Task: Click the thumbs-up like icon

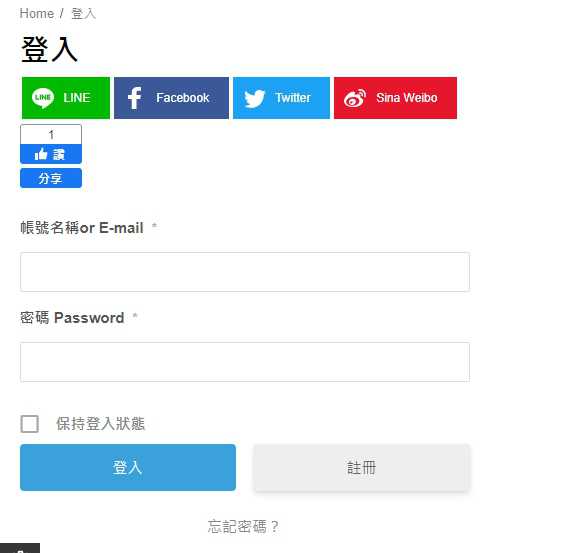Action: pyautogui.click(x=41, y=154)
